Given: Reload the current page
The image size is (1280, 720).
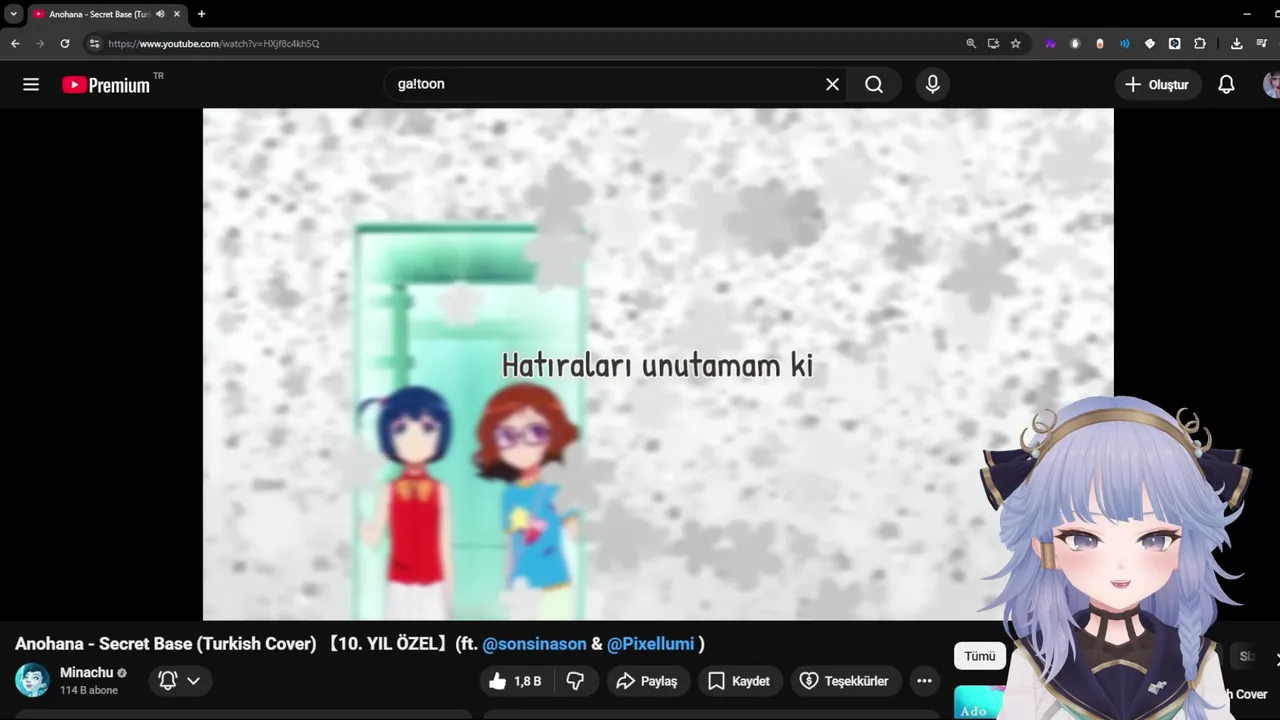Looking at the screenshot, I should 65,44.
